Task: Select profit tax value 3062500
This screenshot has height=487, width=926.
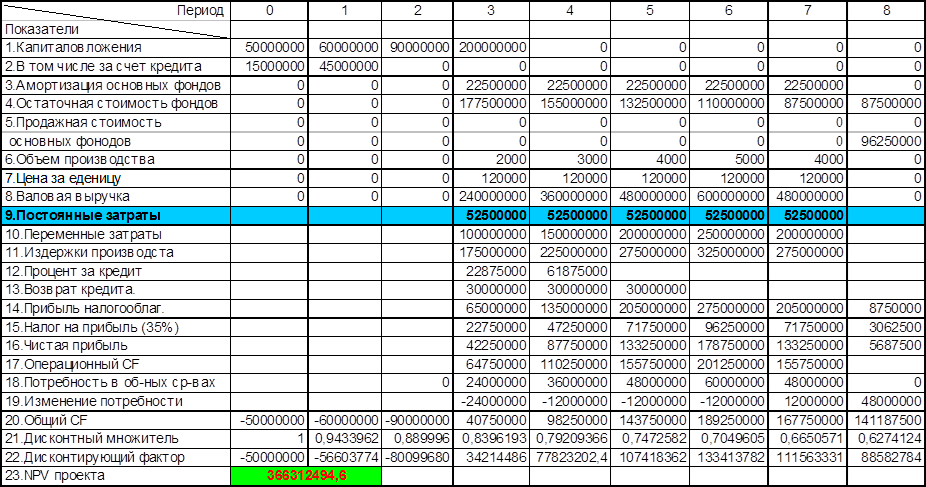Action: (x=894, y=327)
